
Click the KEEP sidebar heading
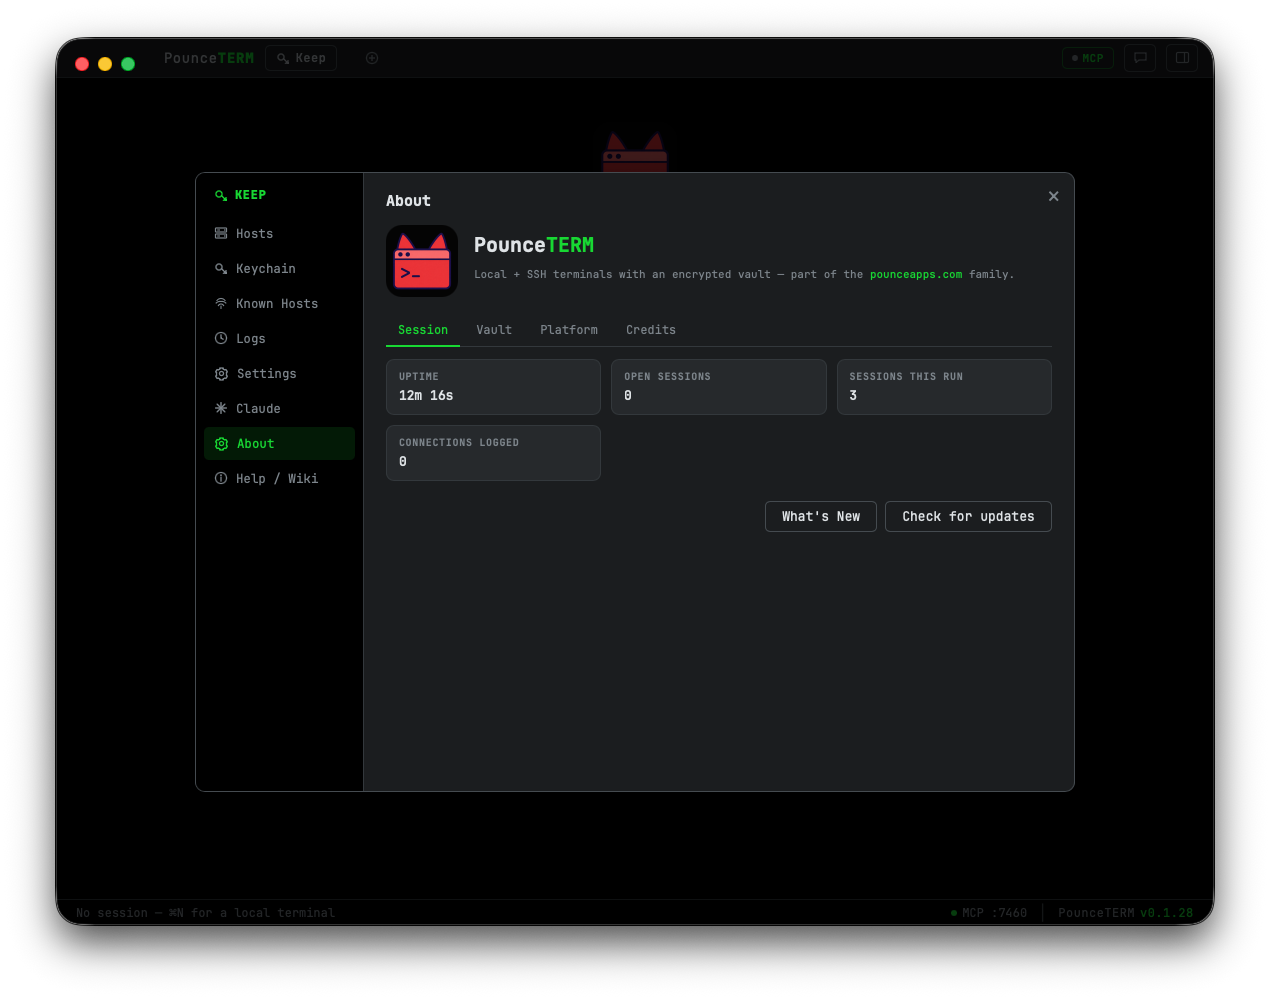point(250,196)
